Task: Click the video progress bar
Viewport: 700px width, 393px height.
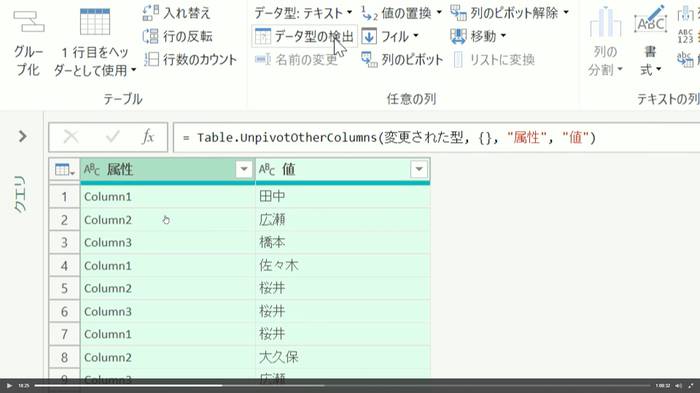Action: tap(342, 385)
